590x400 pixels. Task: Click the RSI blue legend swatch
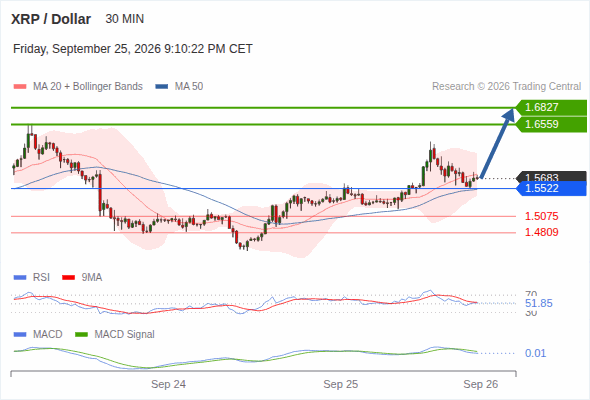pos(20,278)
